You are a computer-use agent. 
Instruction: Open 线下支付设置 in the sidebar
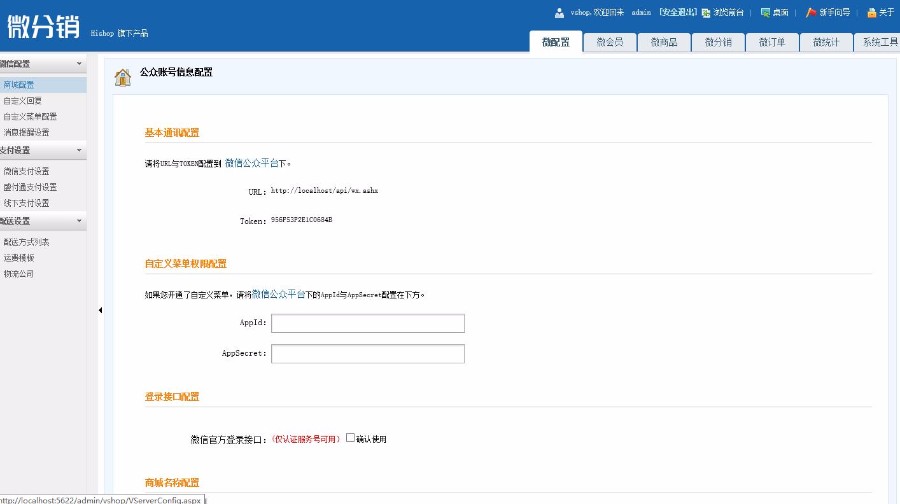(x=26, y=203)
